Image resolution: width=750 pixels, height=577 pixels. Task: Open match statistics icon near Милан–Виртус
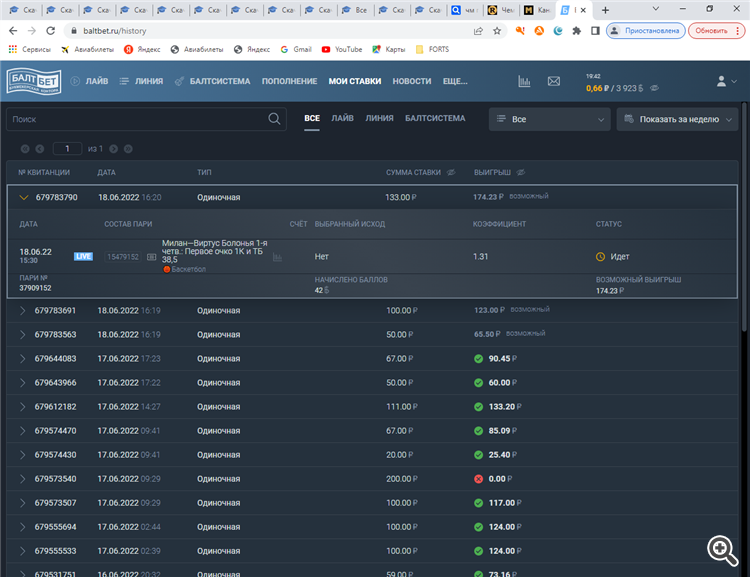pyautogui.click(x=277, y=257)
